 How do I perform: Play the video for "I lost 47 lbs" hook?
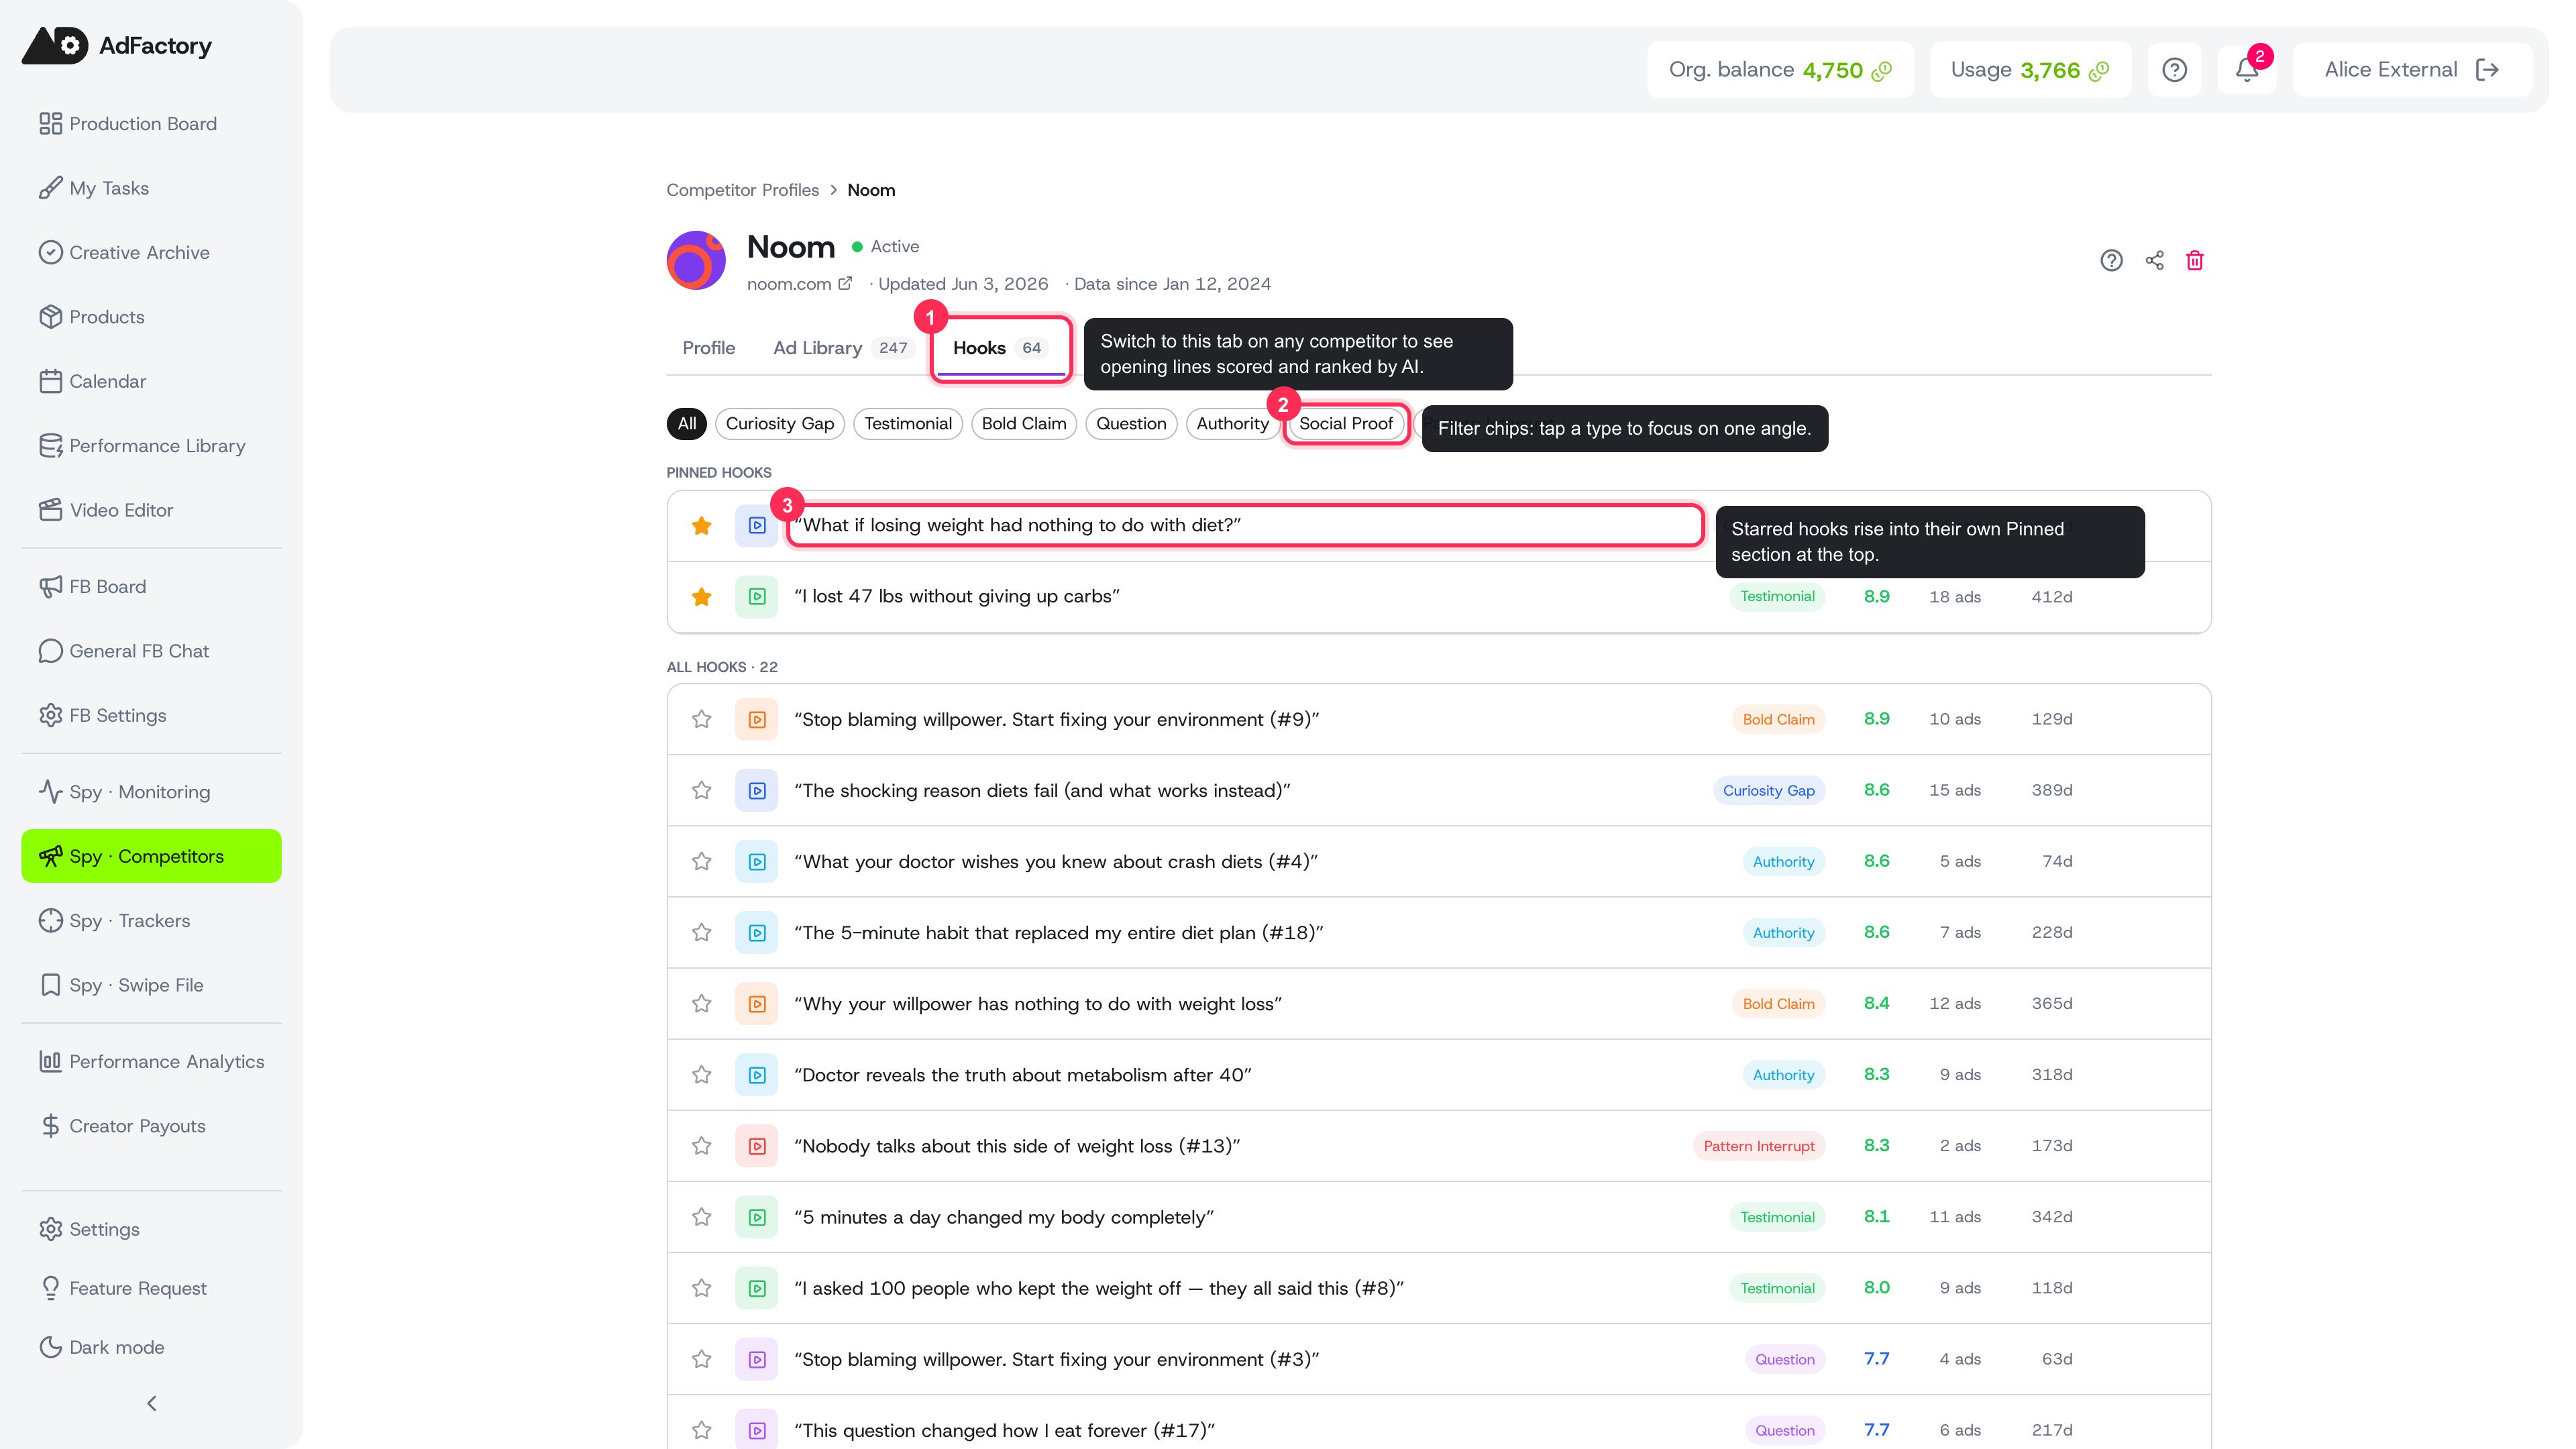click(x=757, y=596)
